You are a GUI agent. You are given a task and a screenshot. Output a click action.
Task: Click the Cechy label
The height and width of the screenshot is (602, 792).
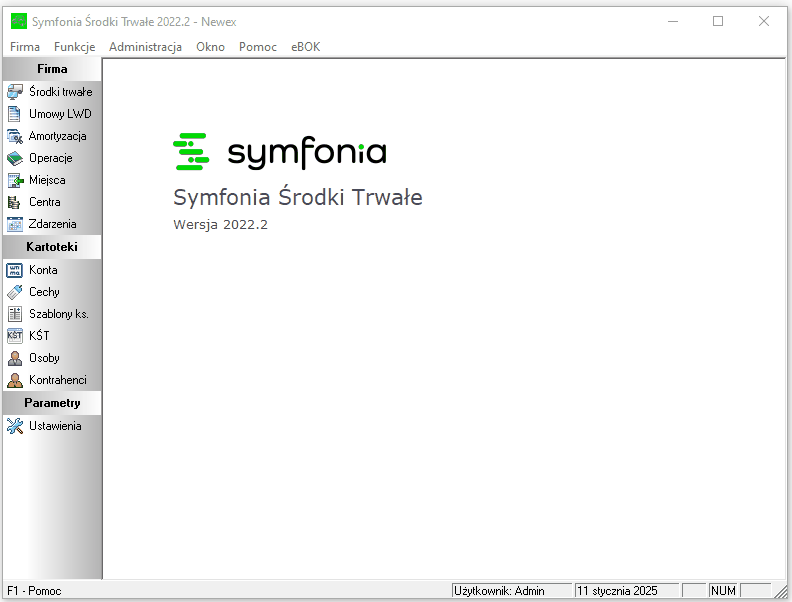point(44,292)
